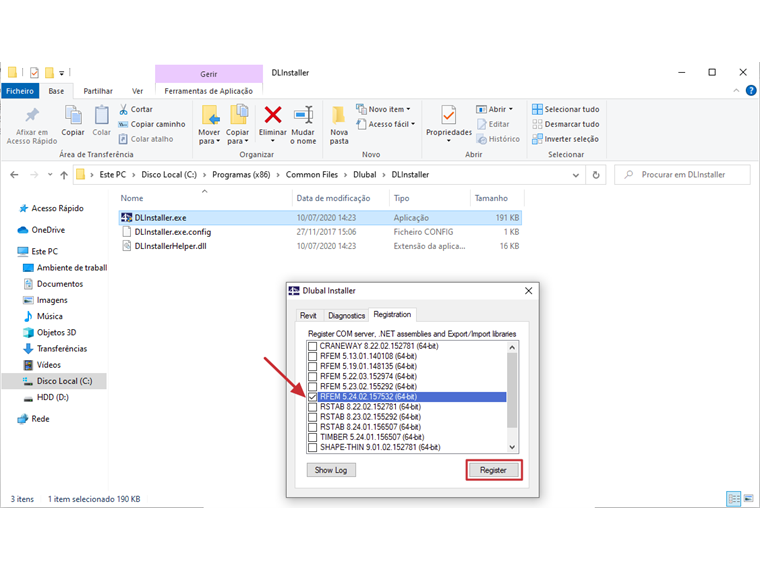Switch to the Partilhar ribbon tab
Viewport: 760px width, 570px height.
coord(98,91)
